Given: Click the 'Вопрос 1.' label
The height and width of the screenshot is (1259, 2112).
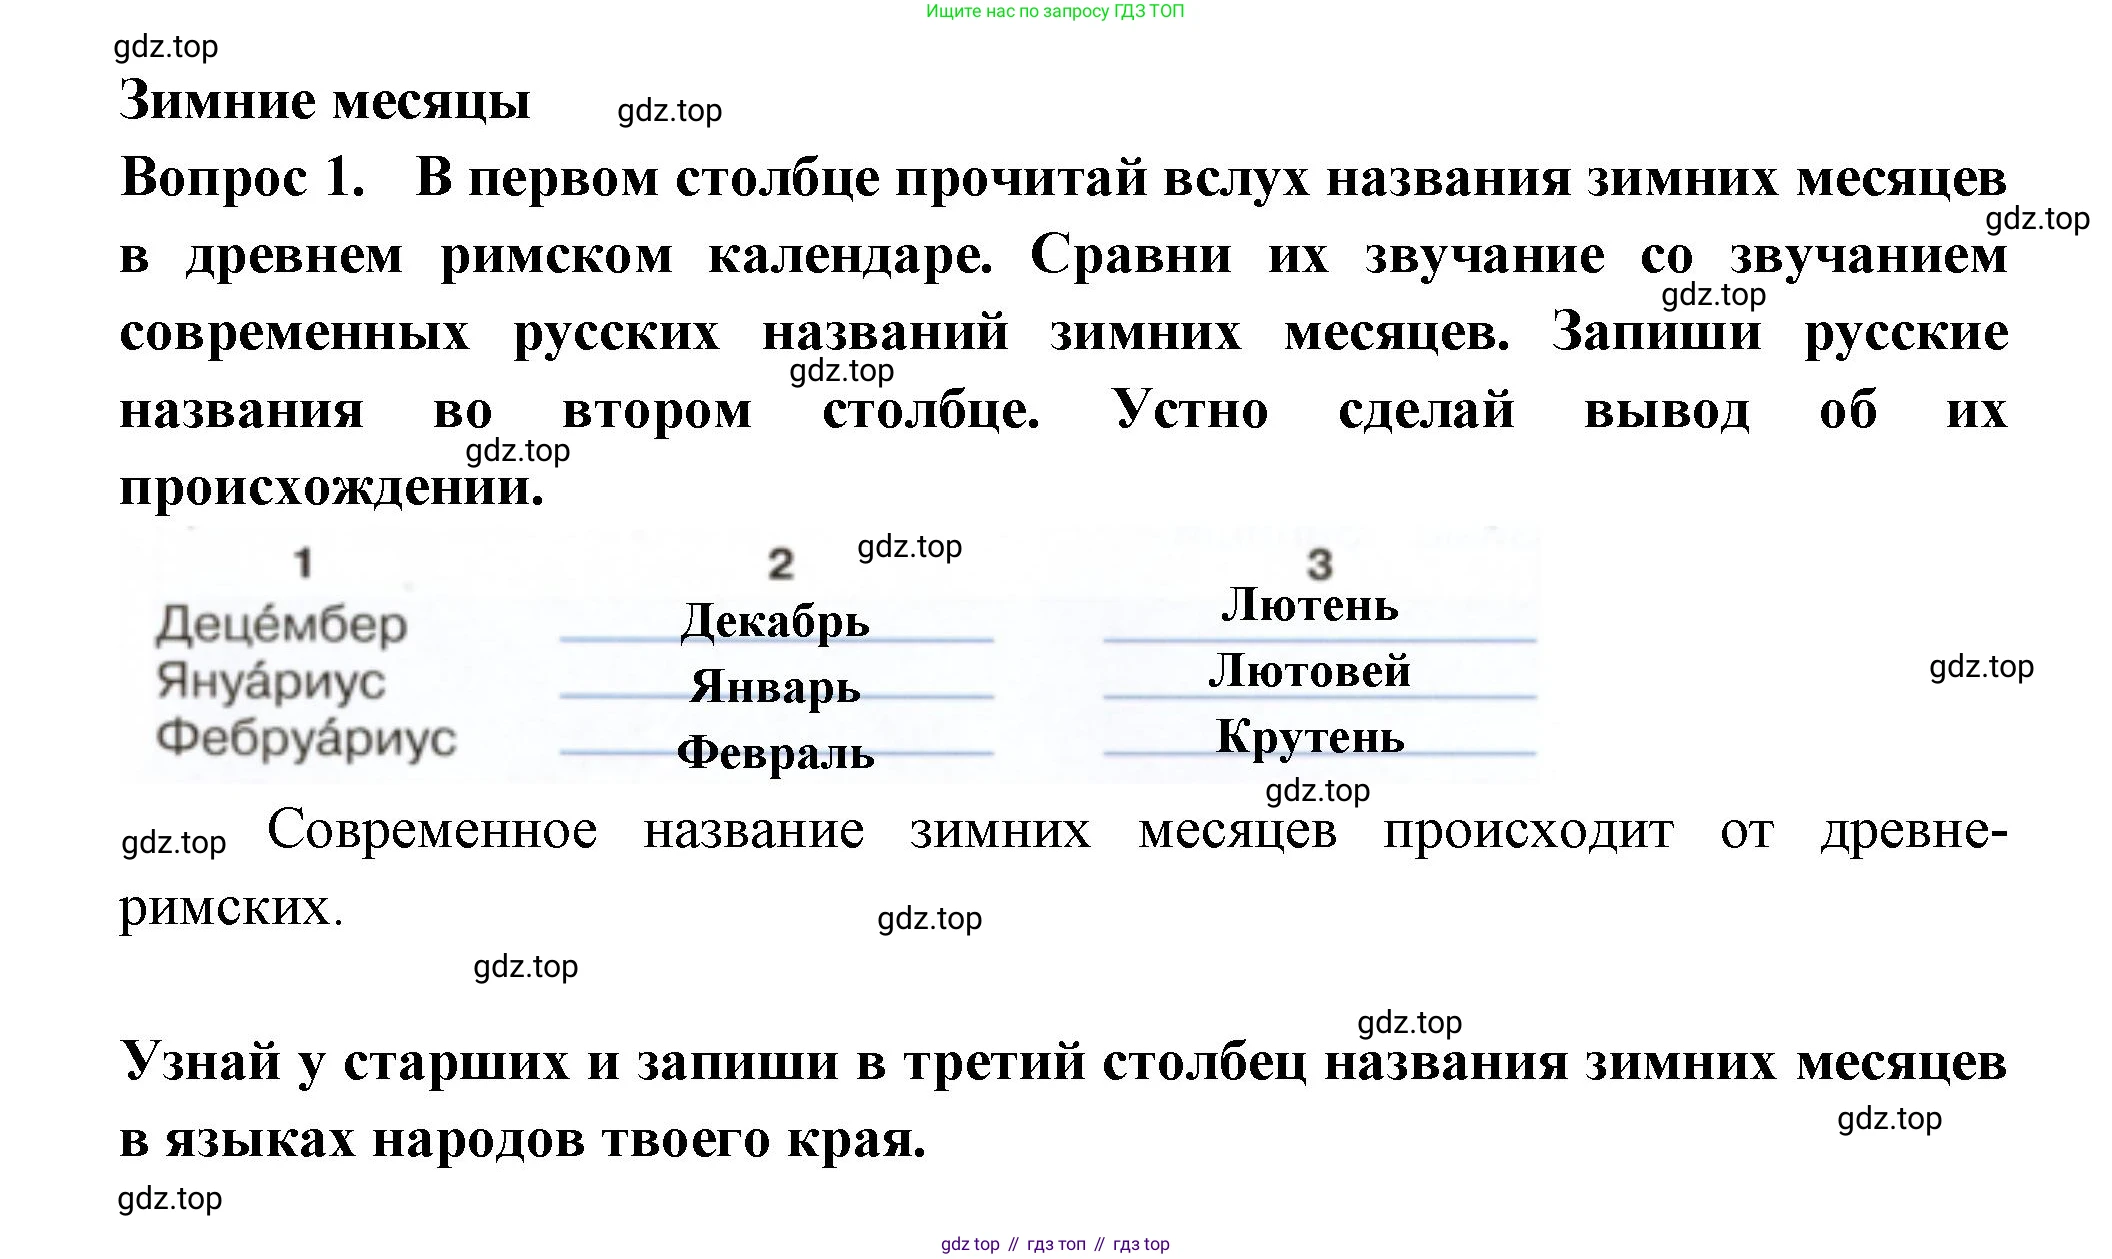Looking at the screenshot, I should [x=242, y=178].
